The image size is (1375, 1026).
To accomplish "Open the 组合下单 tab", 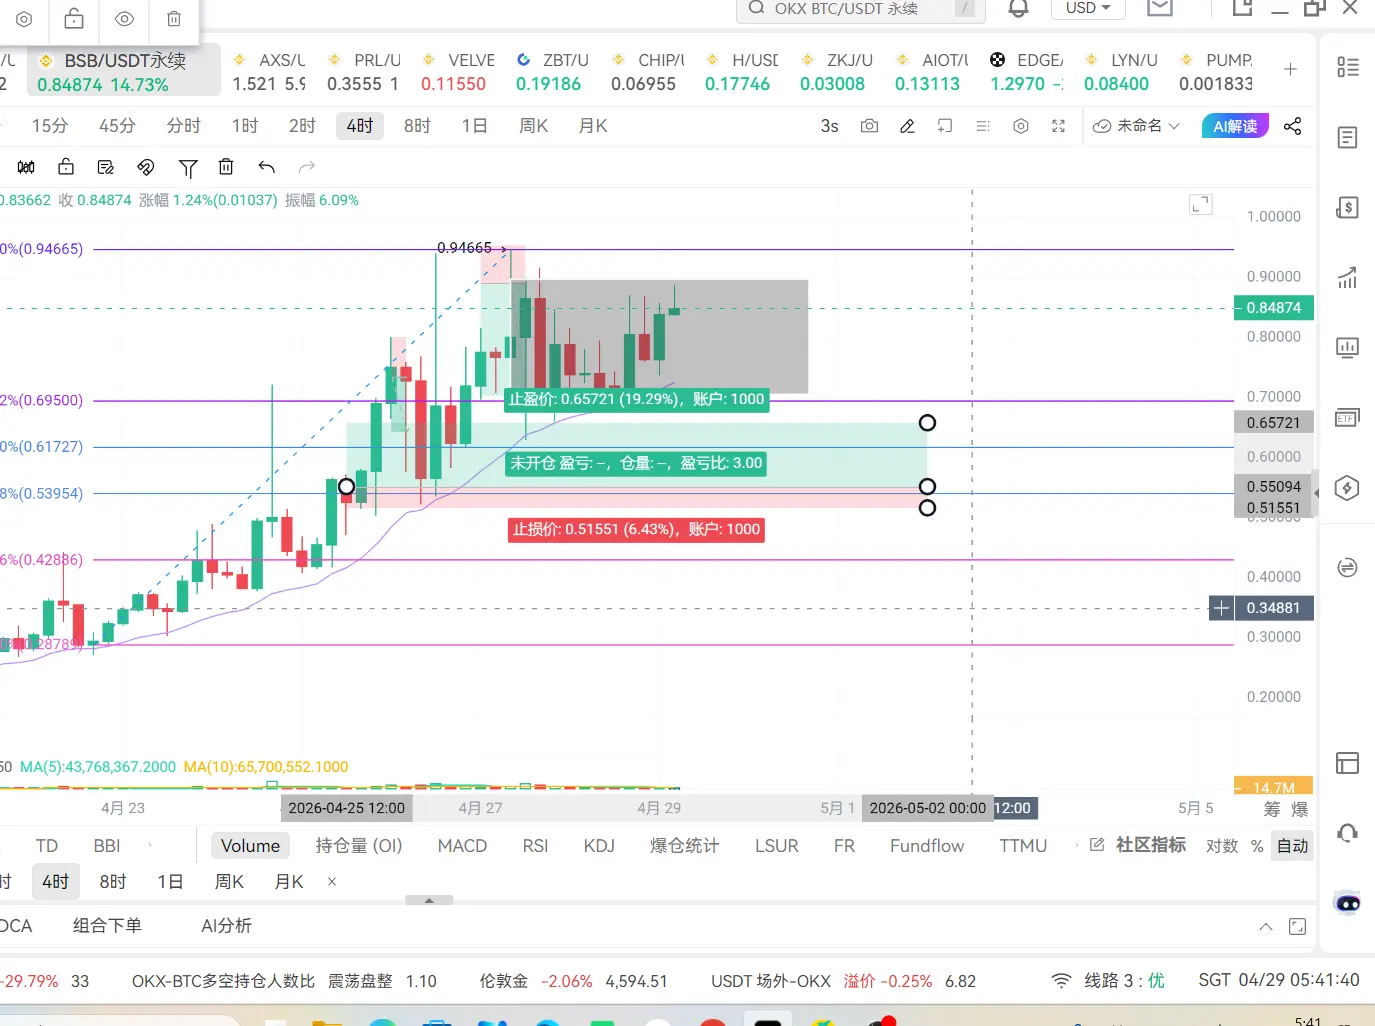I will pos(107,926).
